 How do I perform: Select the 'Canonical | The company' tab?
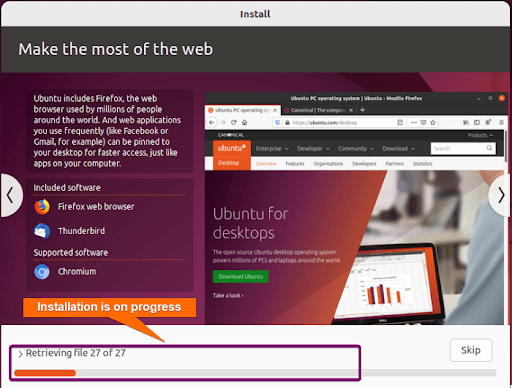319,110
